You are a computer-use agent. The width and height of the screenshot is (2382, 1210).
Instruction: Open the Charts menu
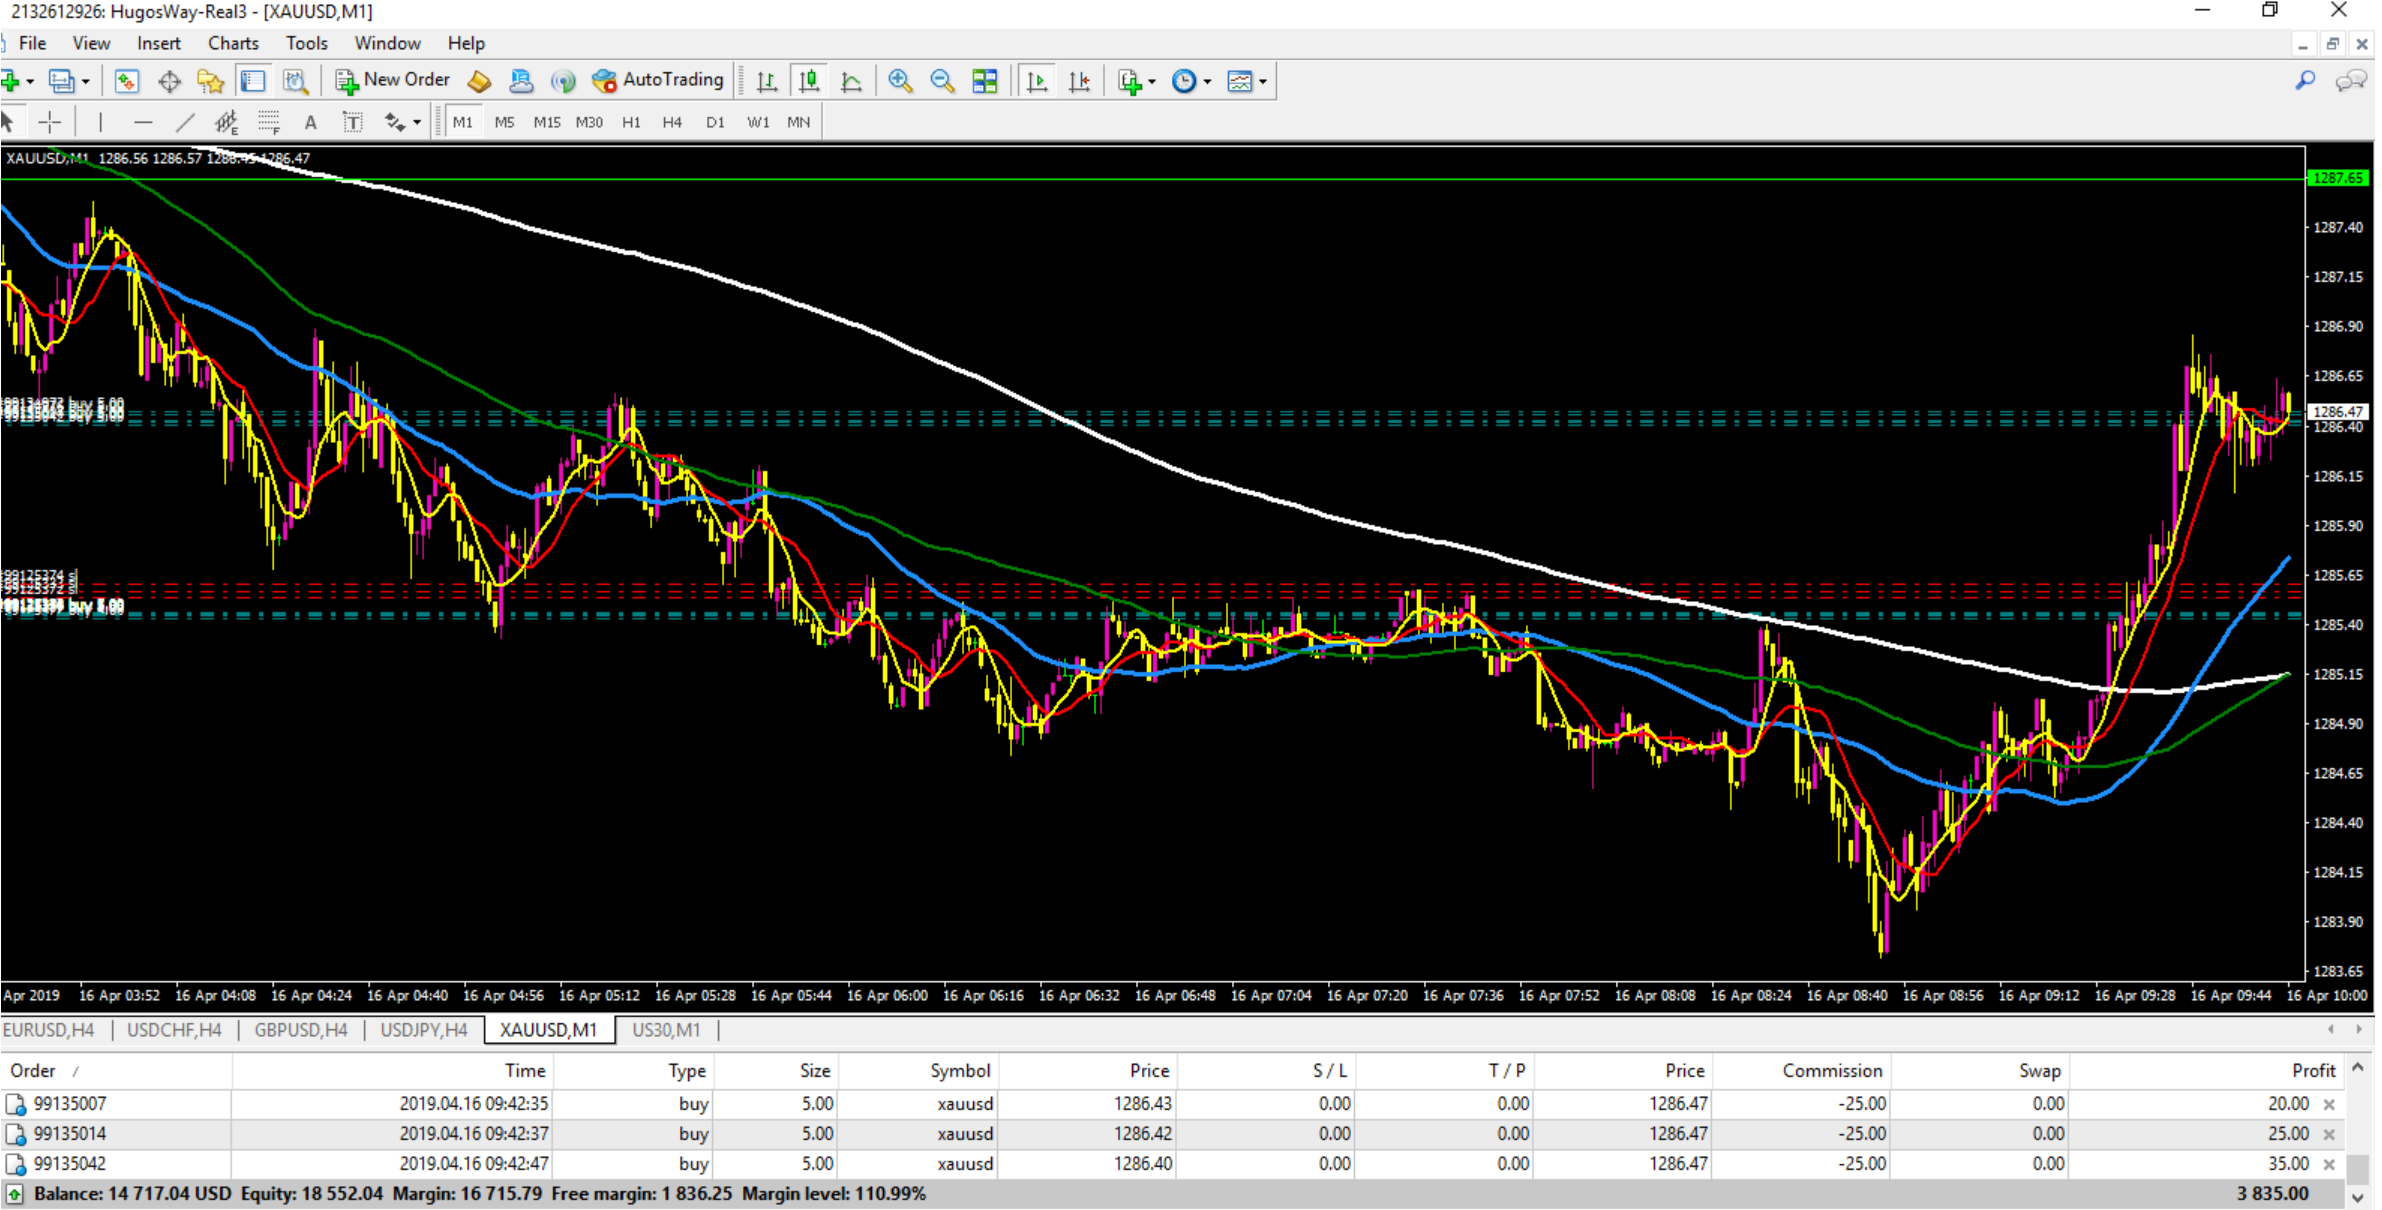233,43
